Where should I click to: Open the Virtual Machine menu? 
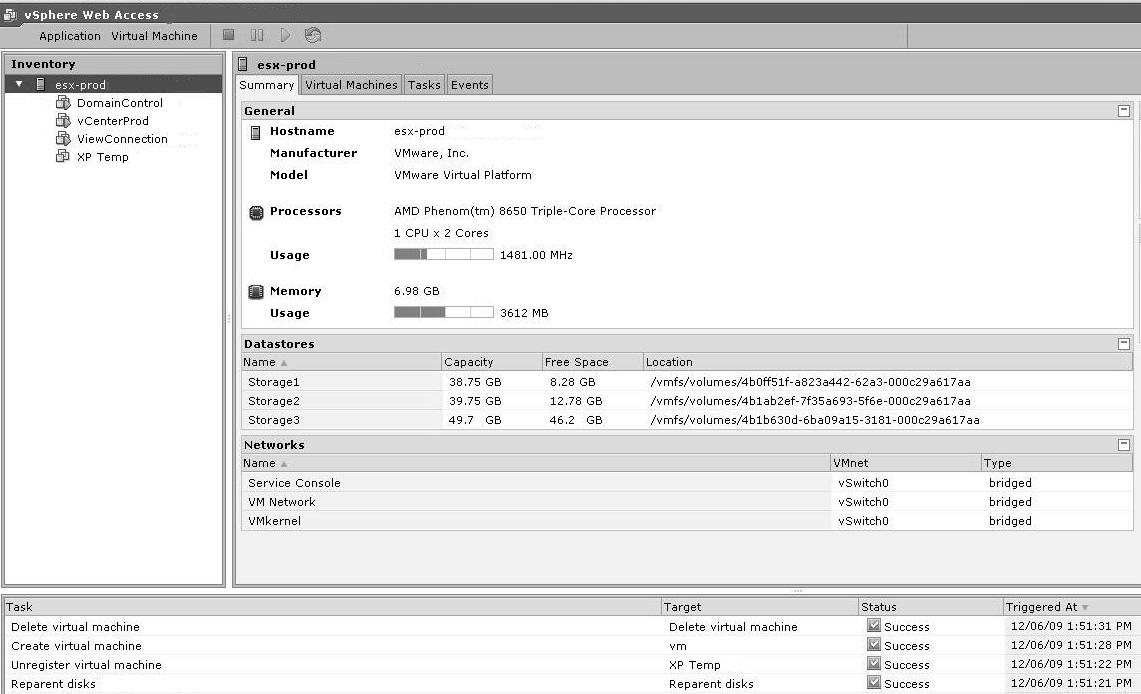point(154,36)
